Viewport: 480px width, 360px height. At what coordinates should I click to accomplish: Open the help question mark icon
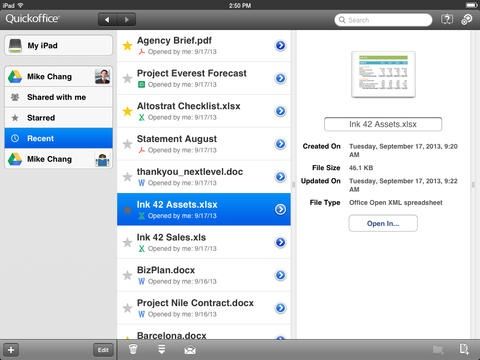click(447, 19)
